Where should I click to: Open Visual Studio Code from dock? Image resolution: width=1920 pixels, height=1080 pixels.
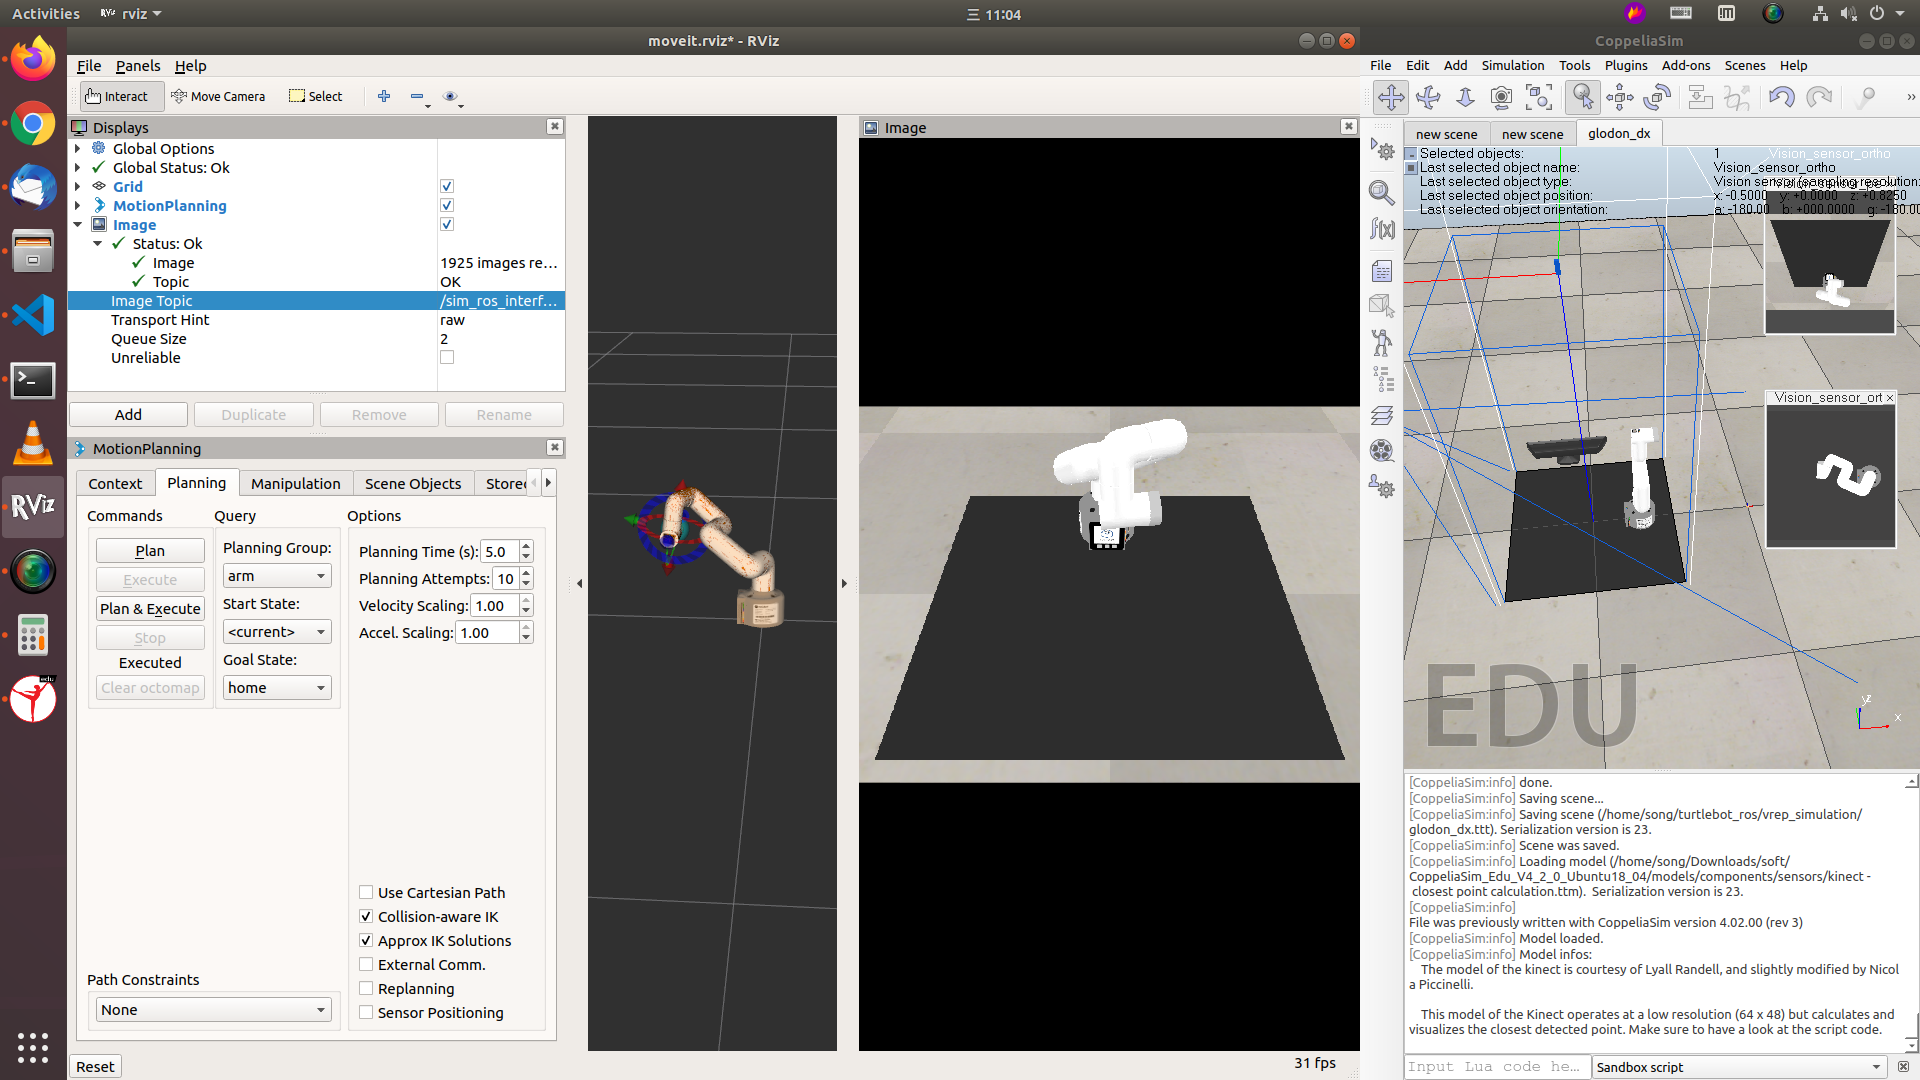point(33,316)
